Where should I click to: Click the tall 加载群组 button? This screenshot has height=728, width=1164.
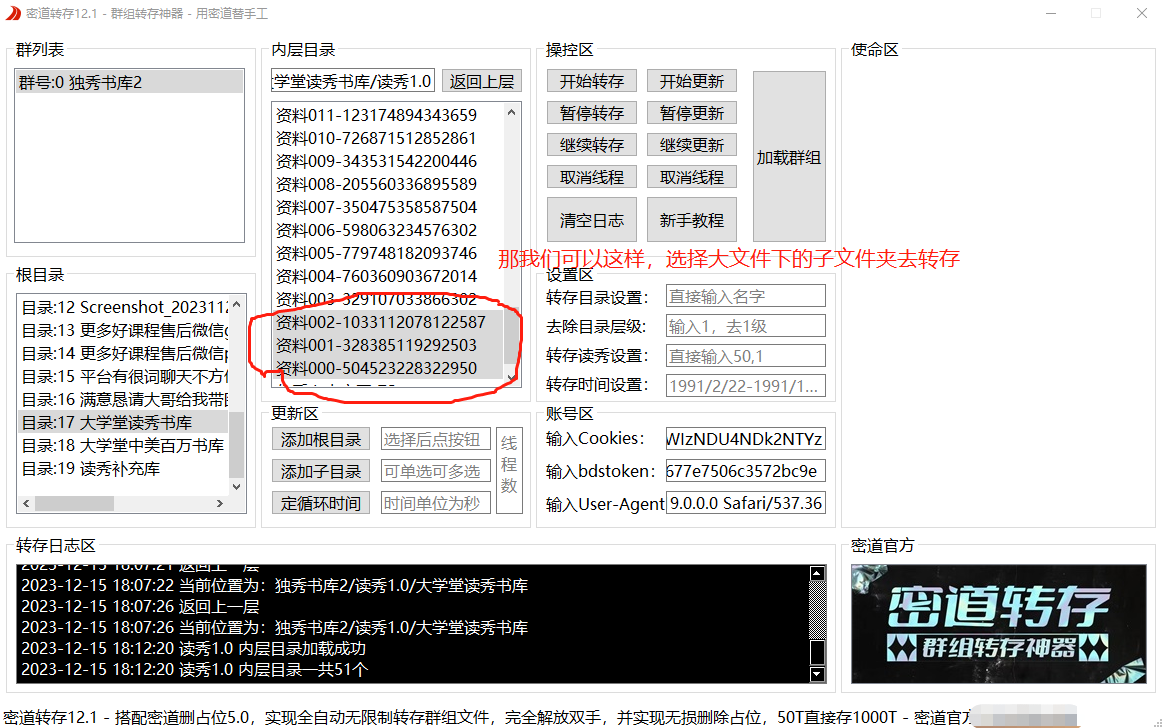[789, 157]
